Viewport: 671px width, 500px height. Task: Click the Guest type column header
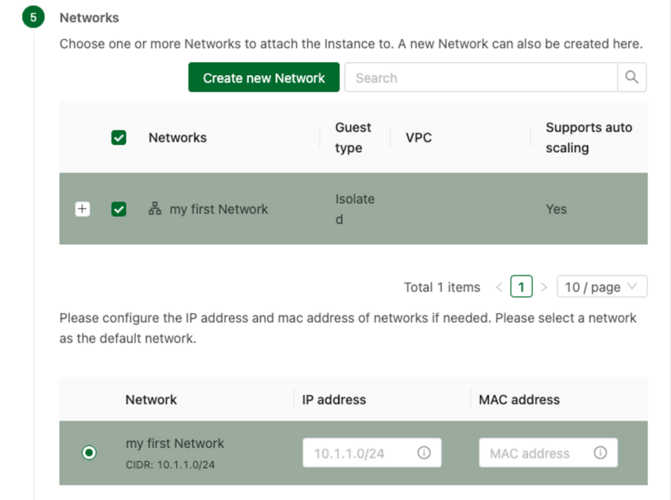click(353, 137)
